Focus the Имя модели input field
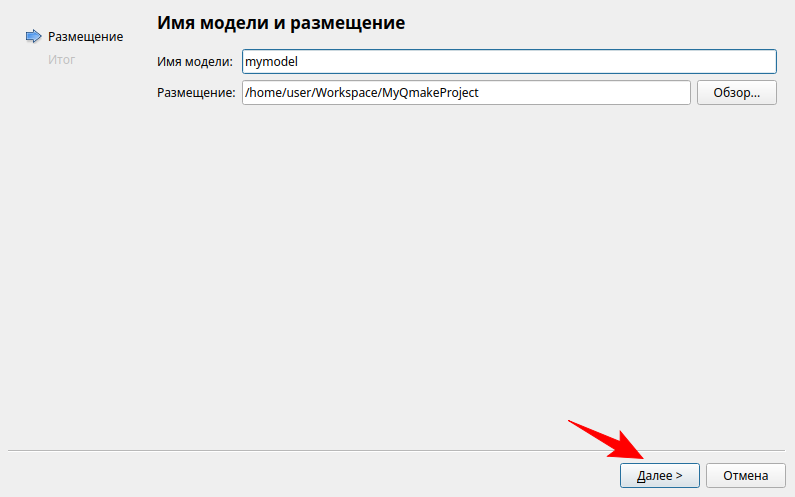 508,62
